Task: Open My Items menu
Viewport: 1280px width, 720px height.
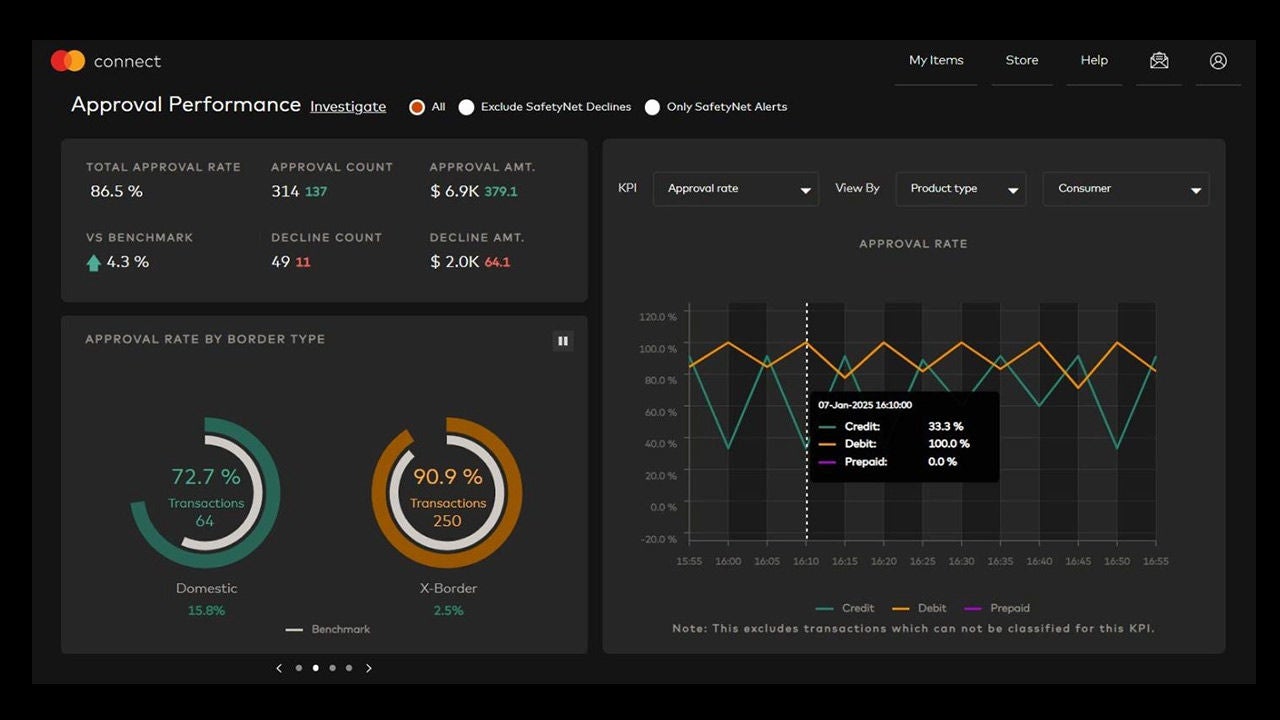Action: [936, 61]
